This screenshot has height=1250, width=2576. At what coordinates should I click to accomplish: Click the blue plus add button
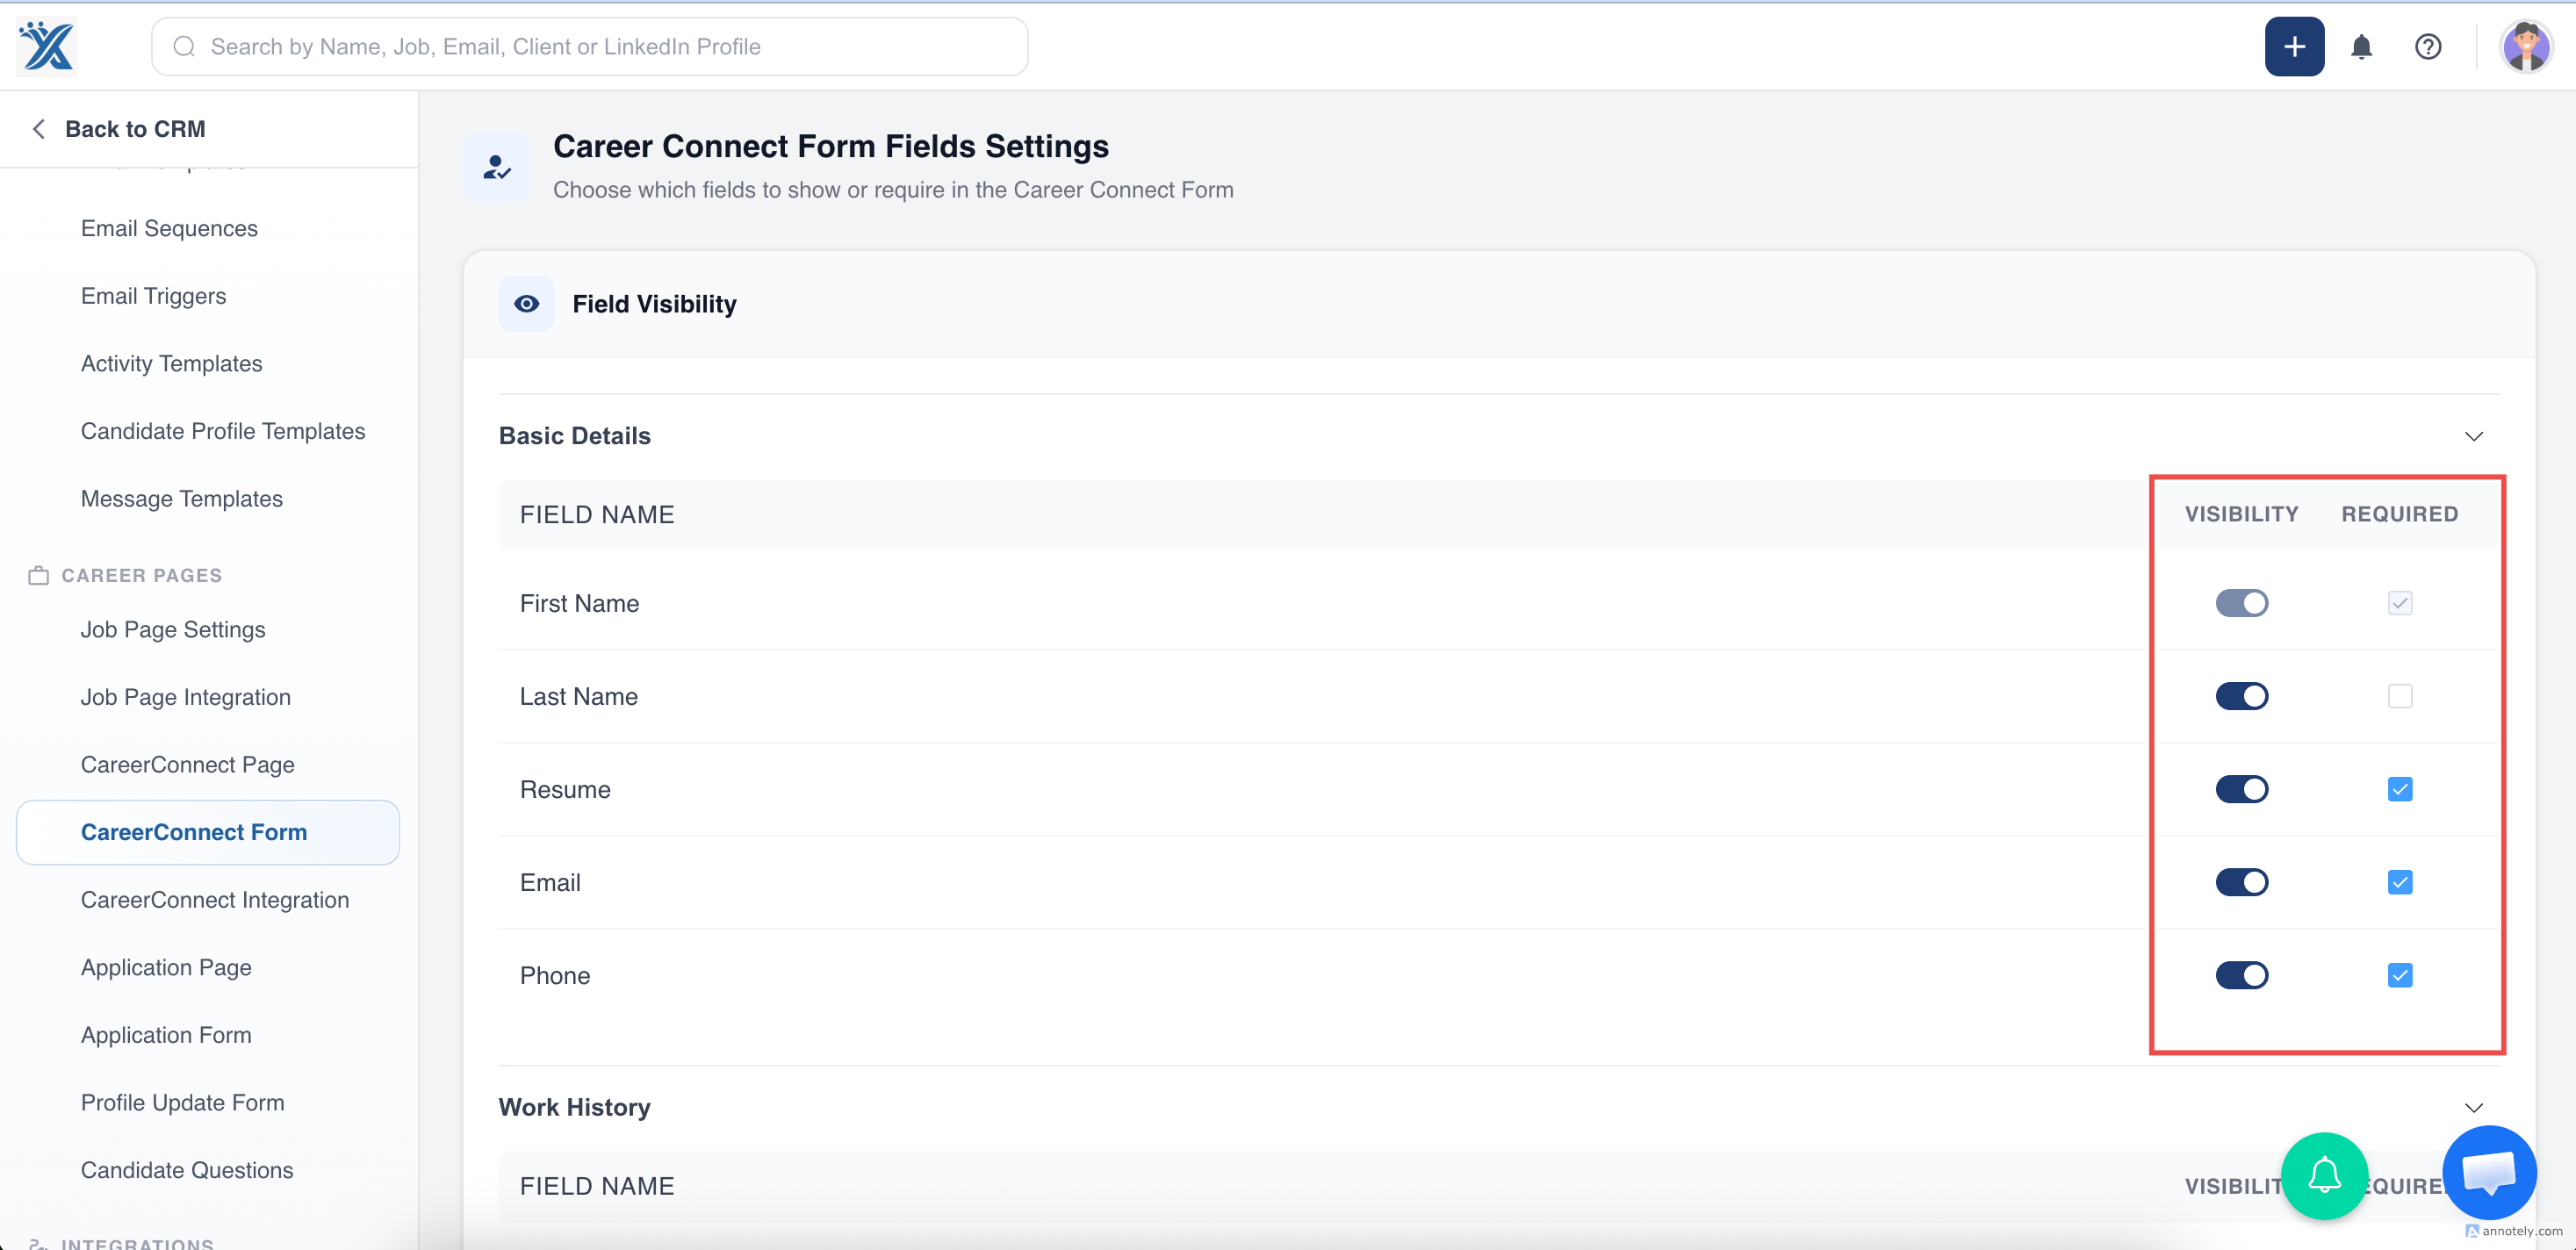2294,47
